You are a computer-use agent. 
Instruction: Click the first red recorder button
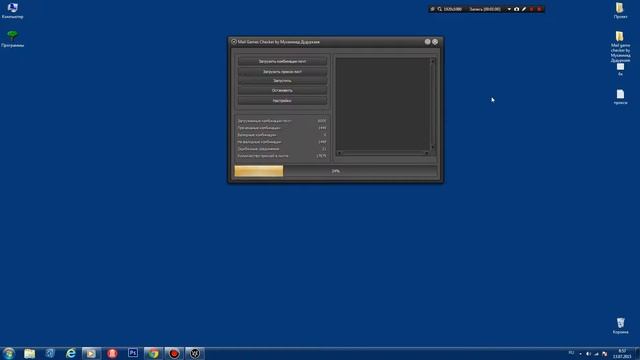[531, 9]
